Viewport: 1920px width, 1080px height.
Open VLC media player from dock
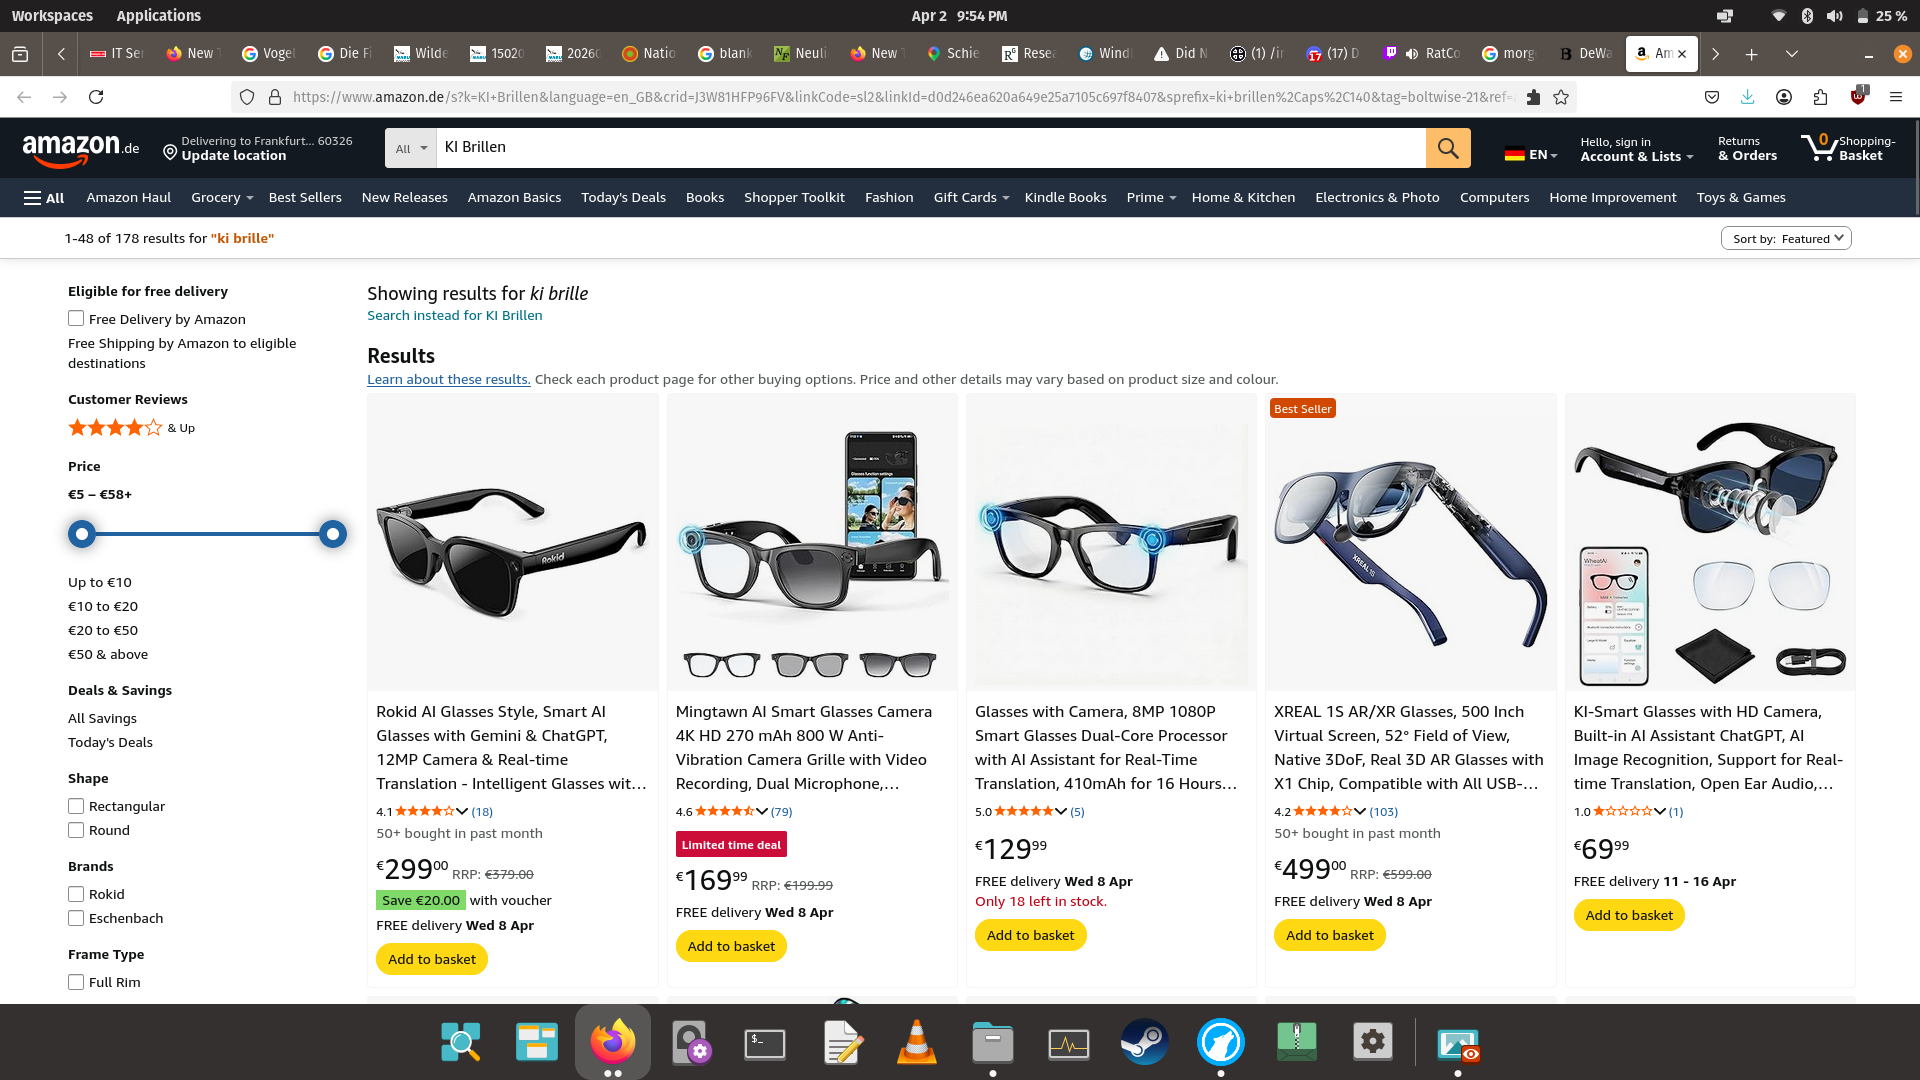(916, 1043)
